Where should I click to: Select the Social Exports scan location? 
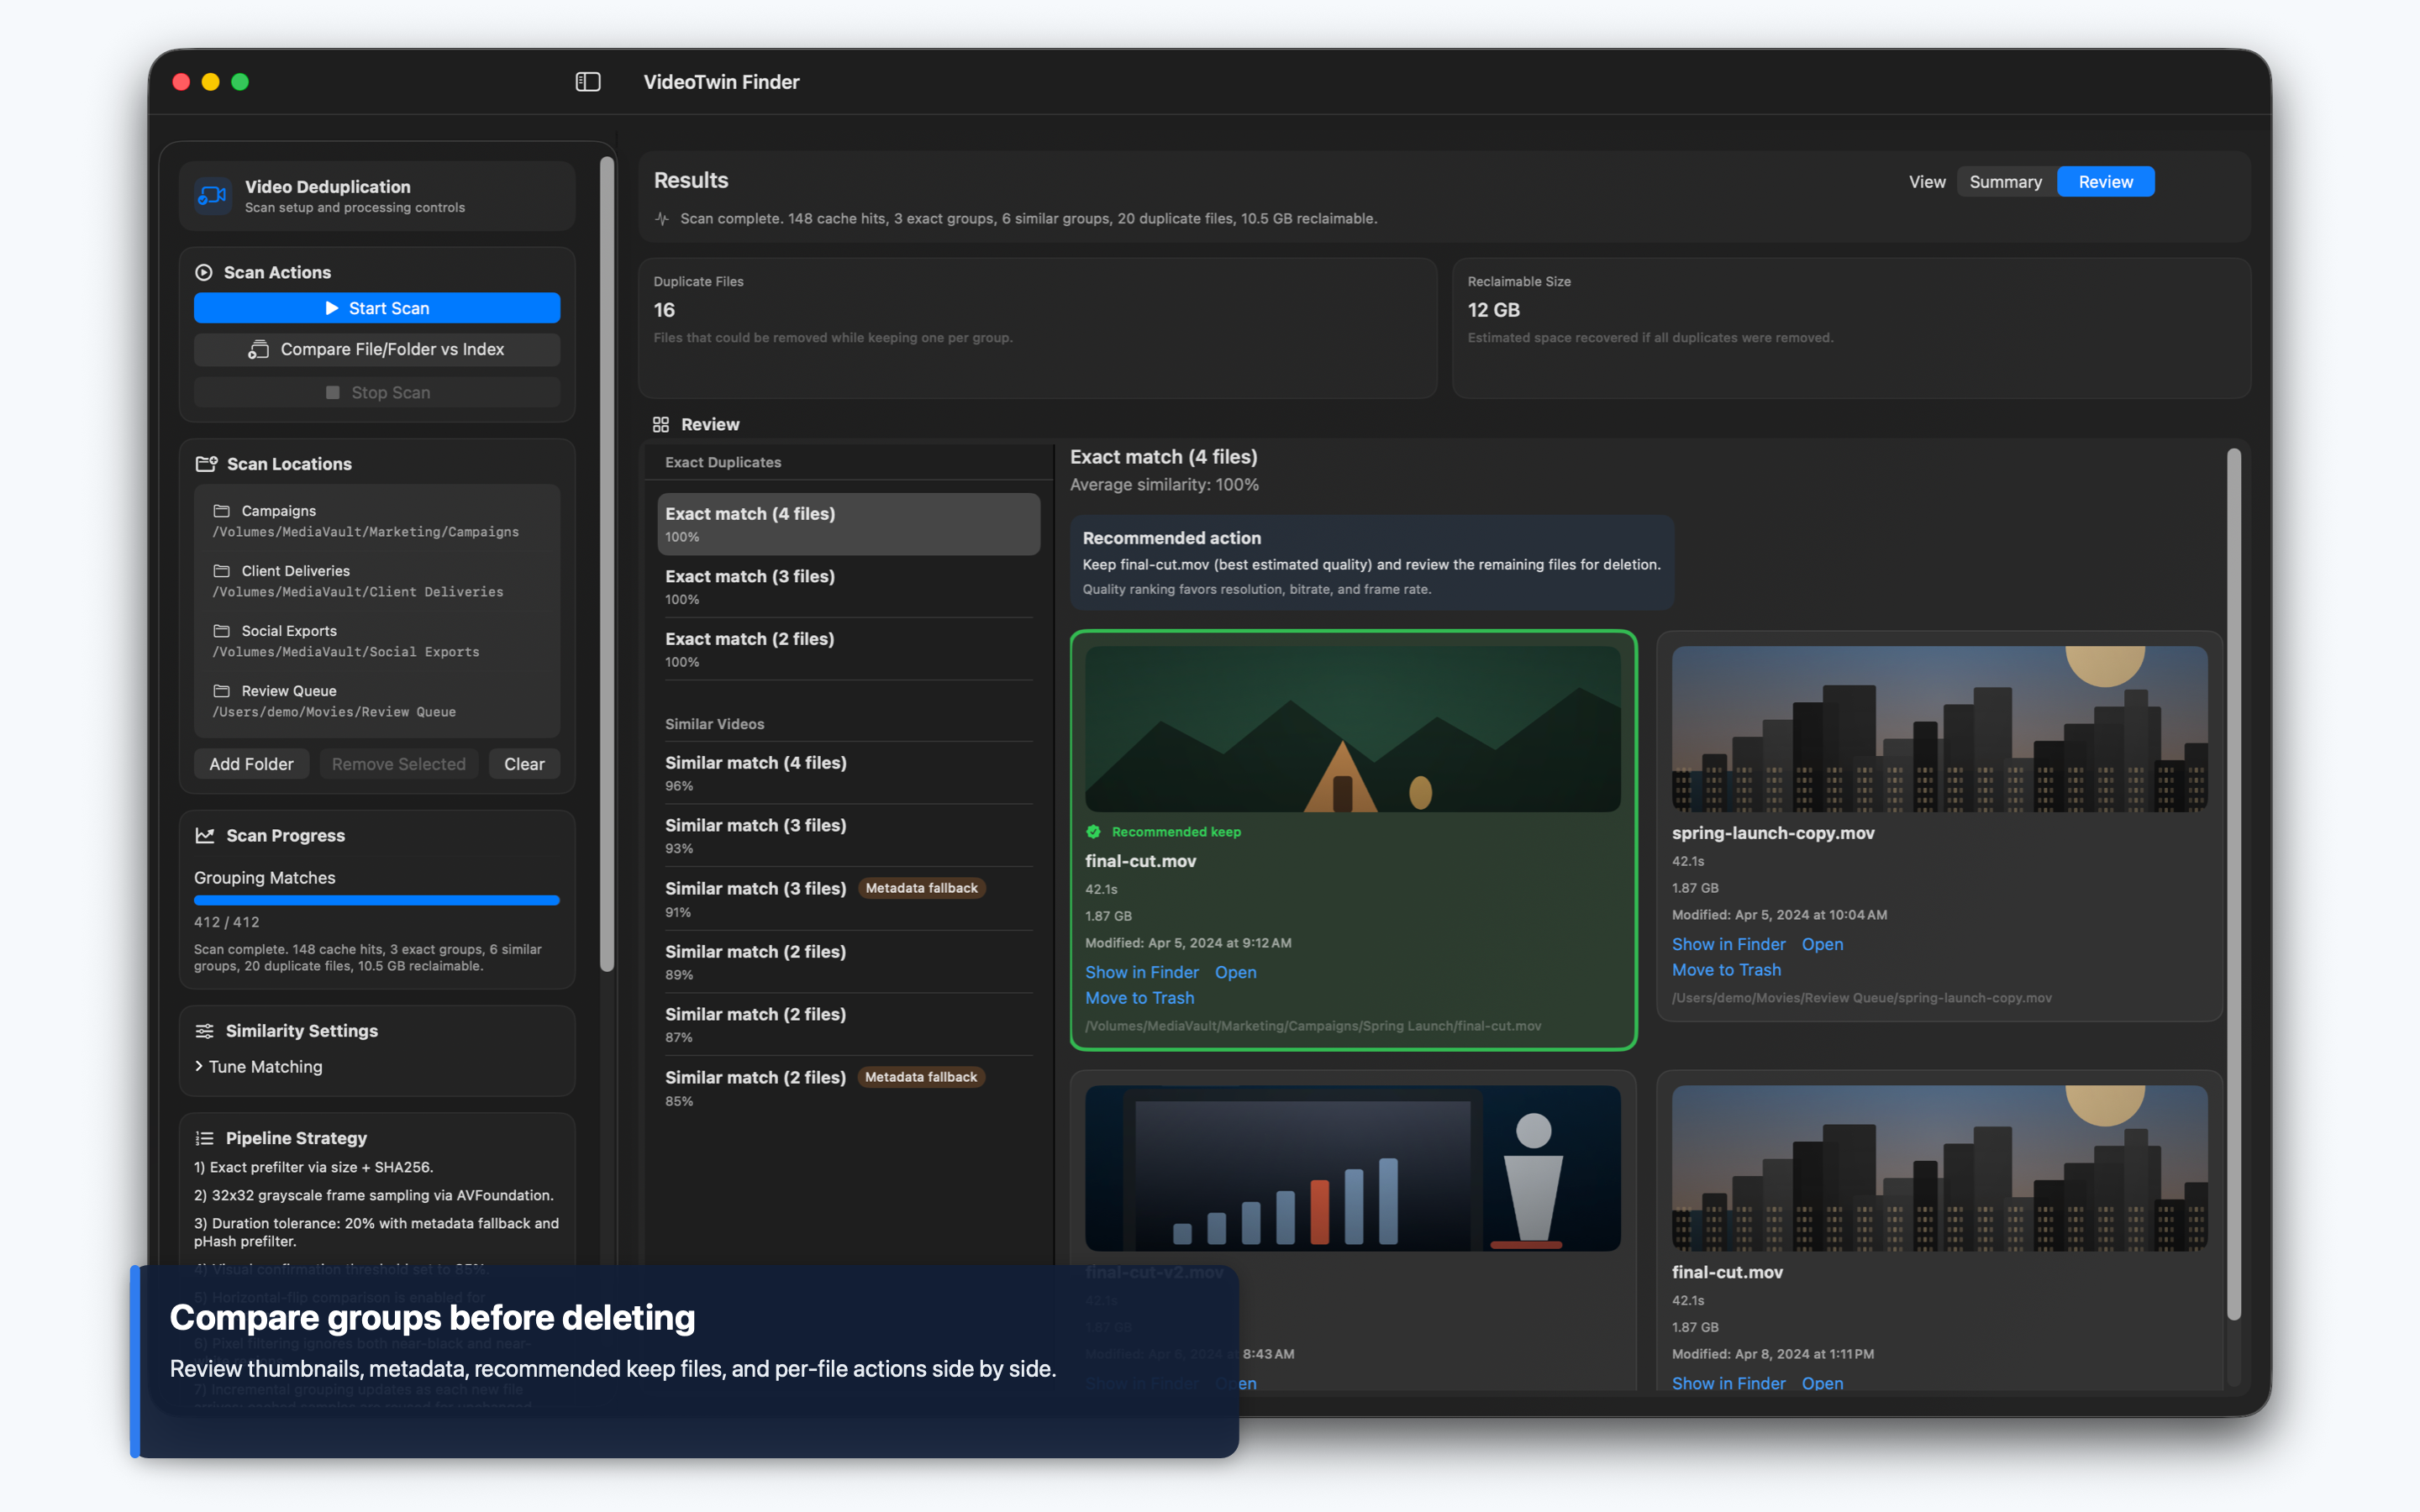point(377,641)
